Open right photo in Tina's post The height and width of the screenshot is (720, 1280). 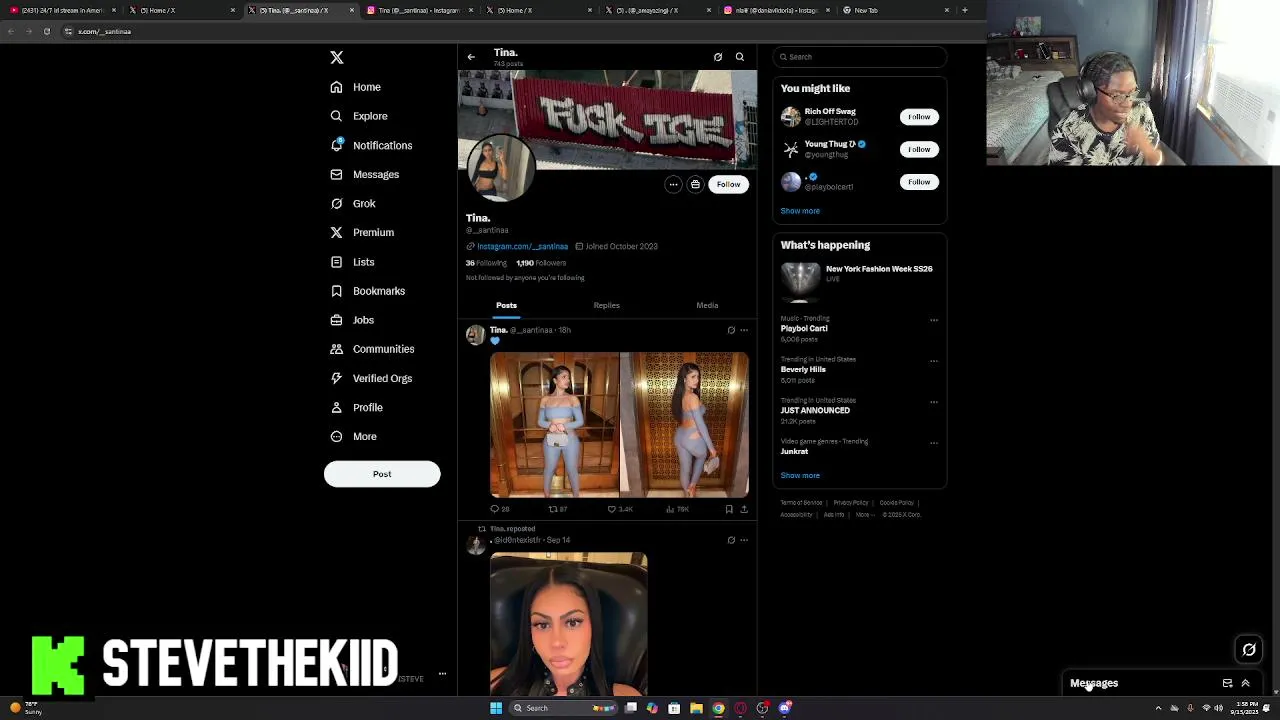684,424
